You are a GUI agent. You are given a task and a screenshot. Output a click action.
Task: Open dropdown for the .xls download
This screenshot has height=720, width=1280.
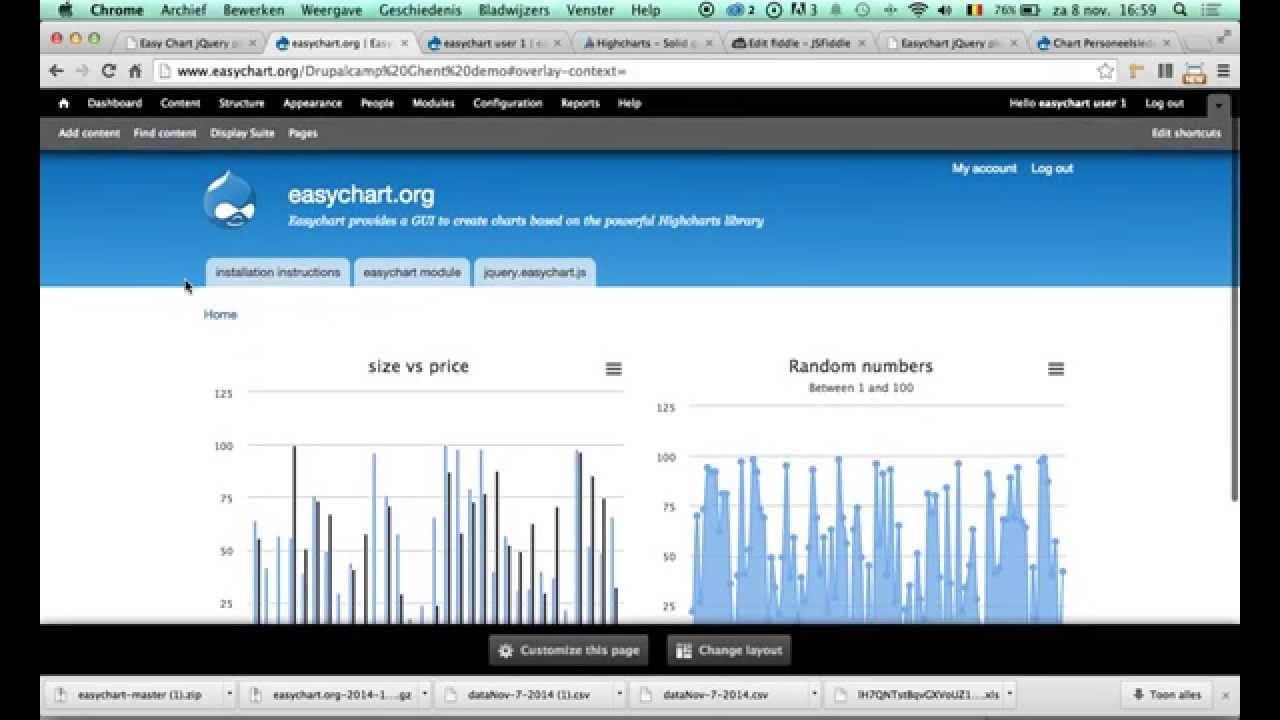pos(1009,693)
